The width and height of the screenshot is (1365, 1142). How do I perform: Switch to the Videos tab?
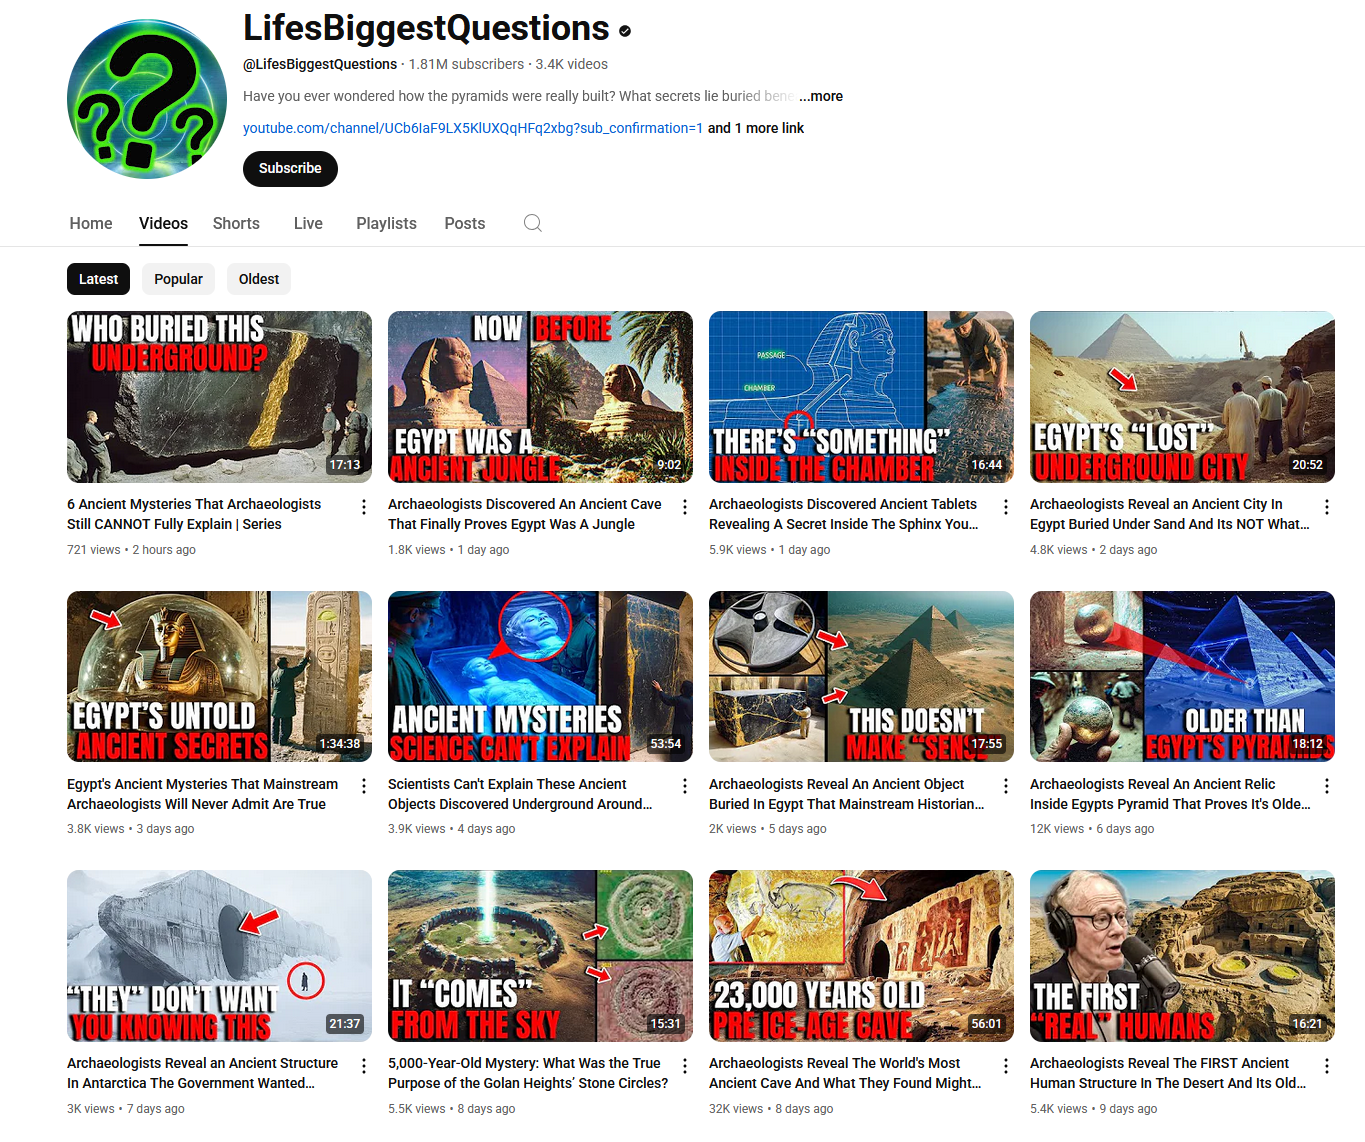[163, 223]
